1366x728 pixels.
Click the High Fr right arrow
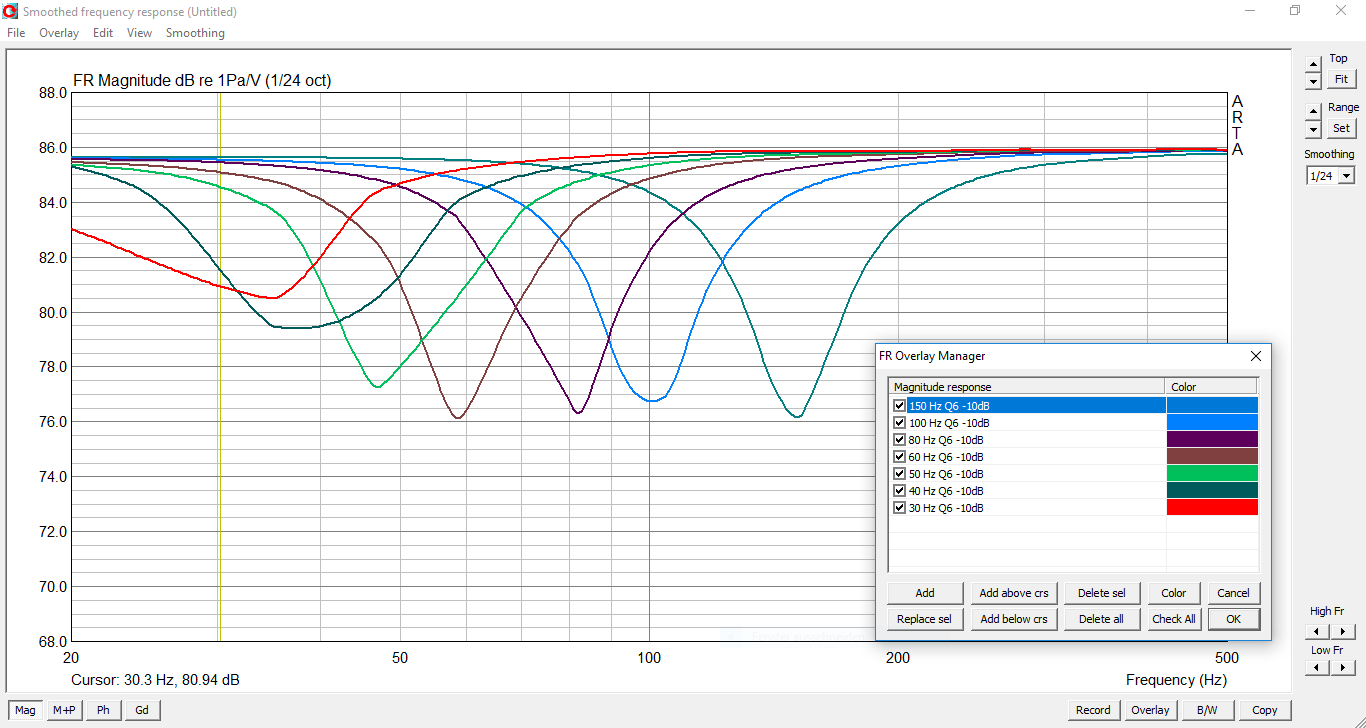point(1342,631)
